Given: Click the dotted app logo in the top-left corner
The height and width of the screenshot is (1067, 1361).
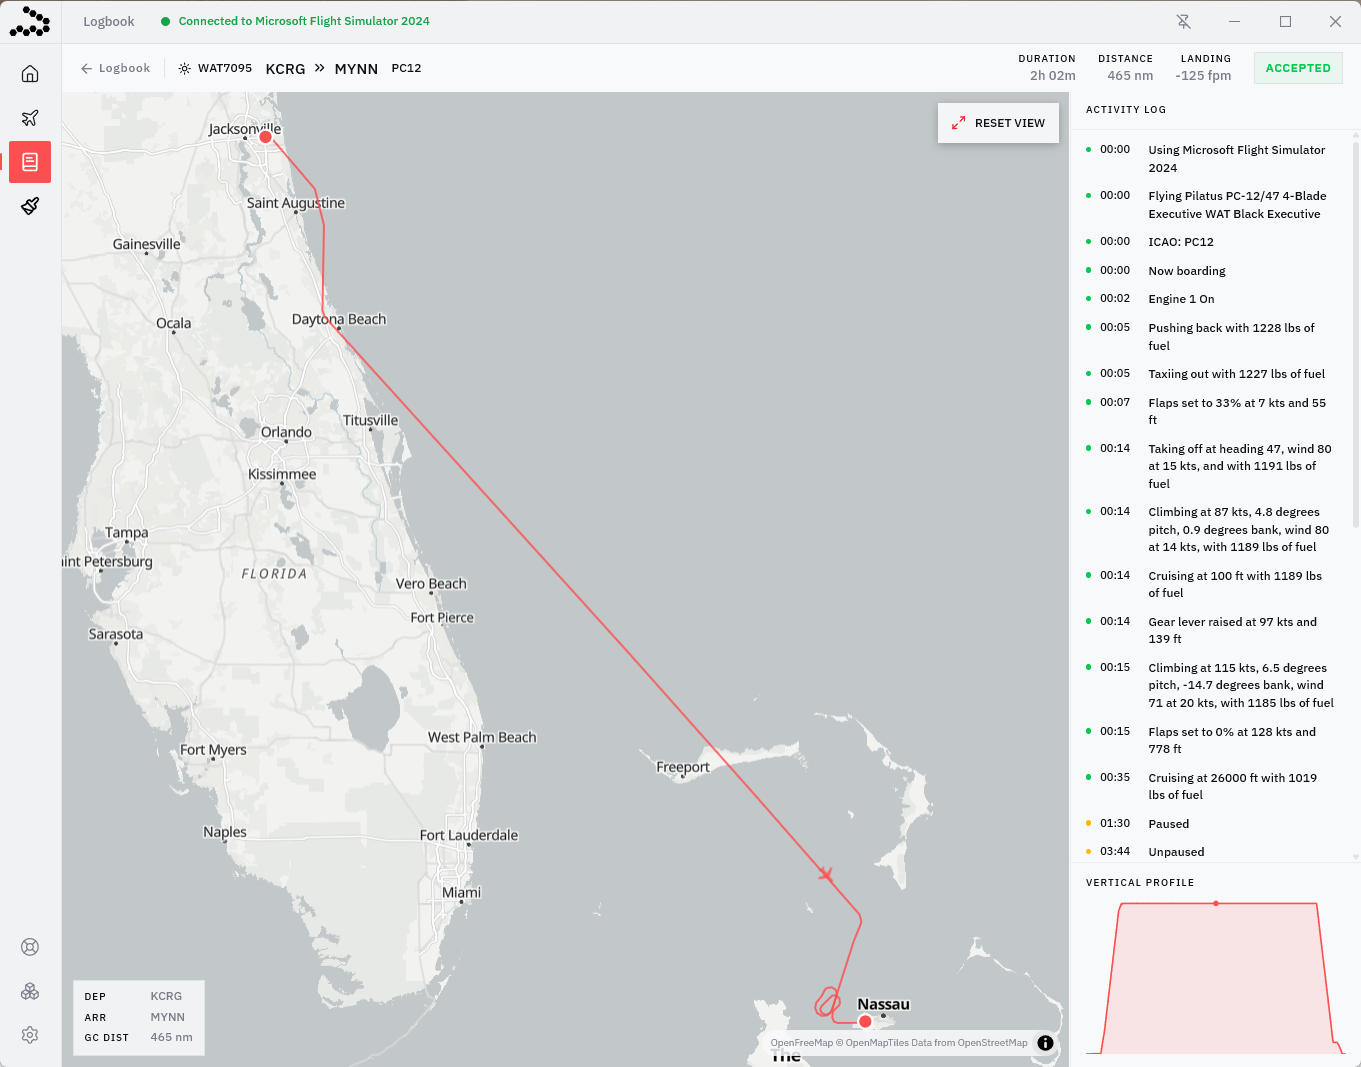Looking at the screenshot, I should click(x=30, y=22).
